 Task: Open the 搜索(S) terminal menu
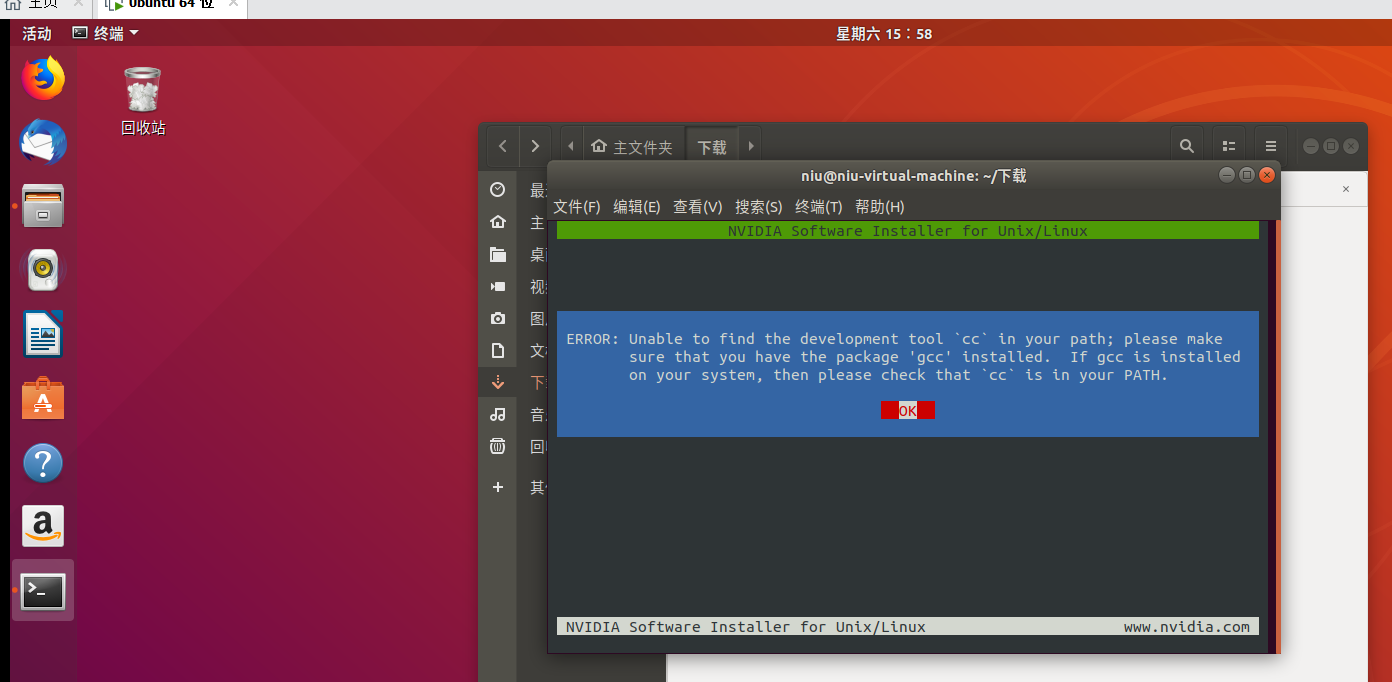(758, 207)
